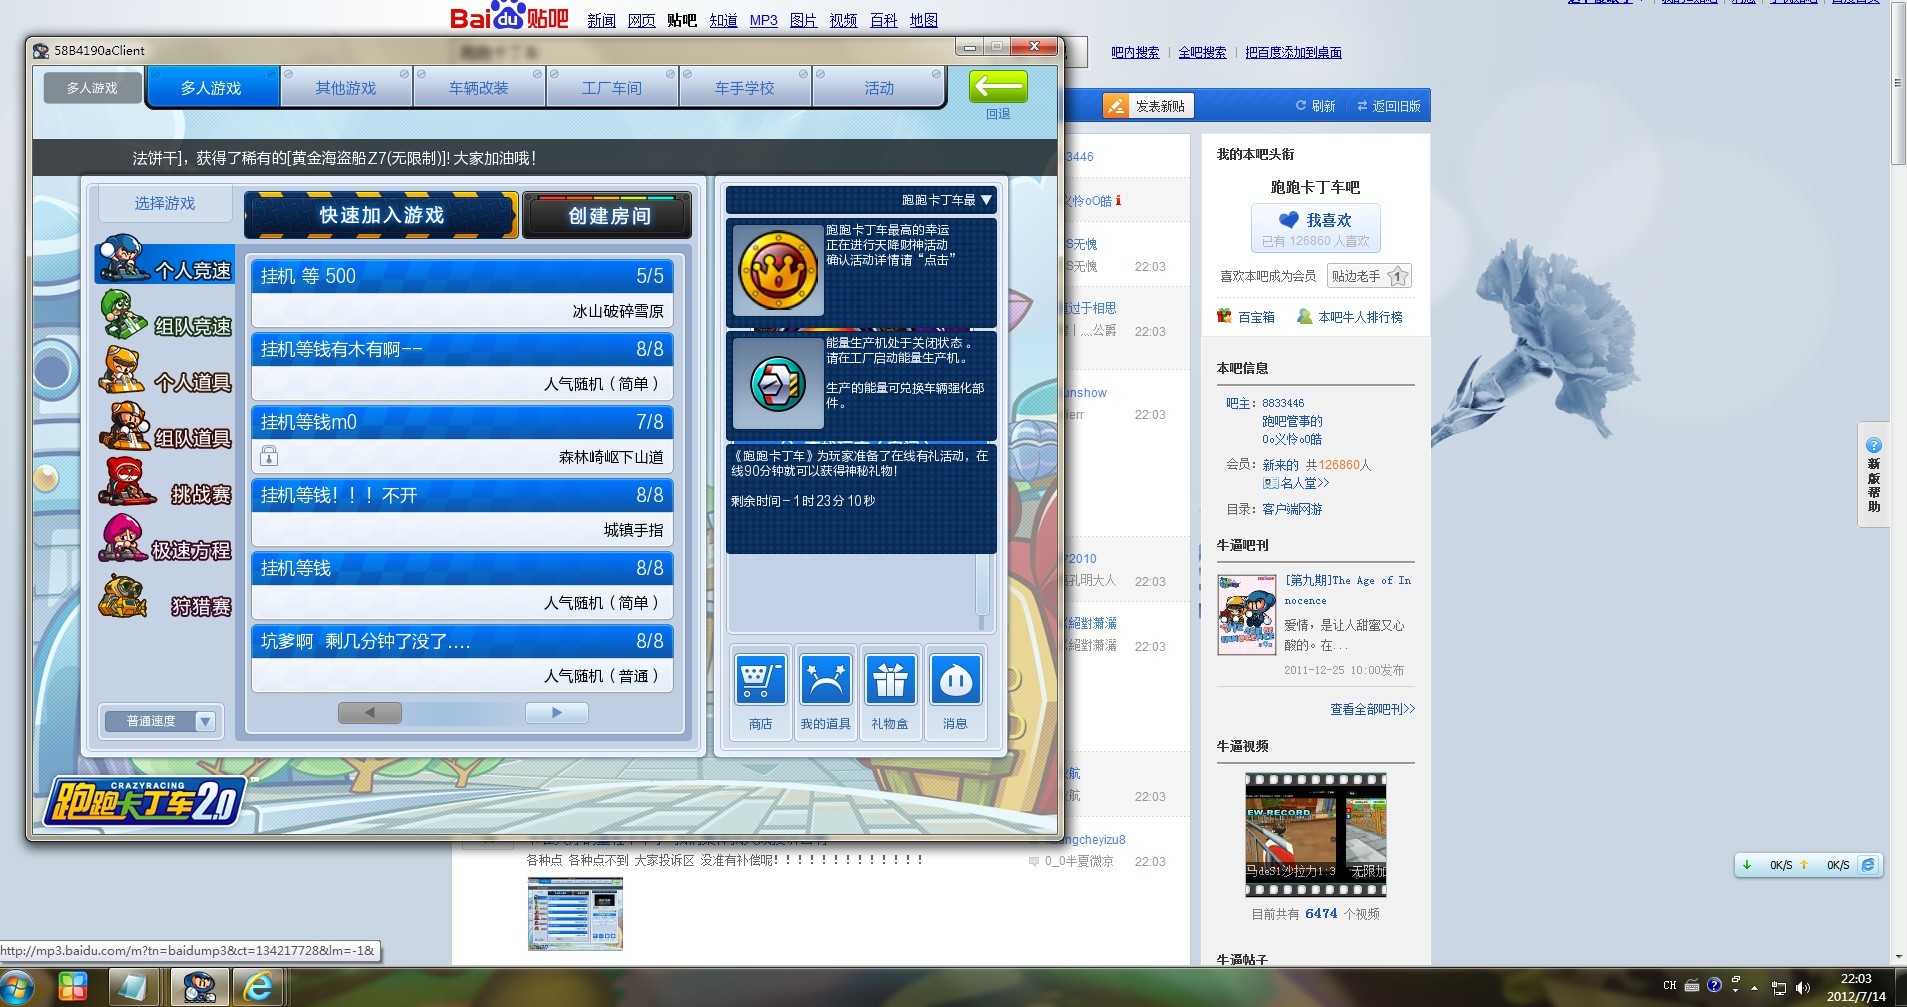Click the taskbar clock showing 22:03
1907x1007 pixels.
click(x=1856, y=979)
